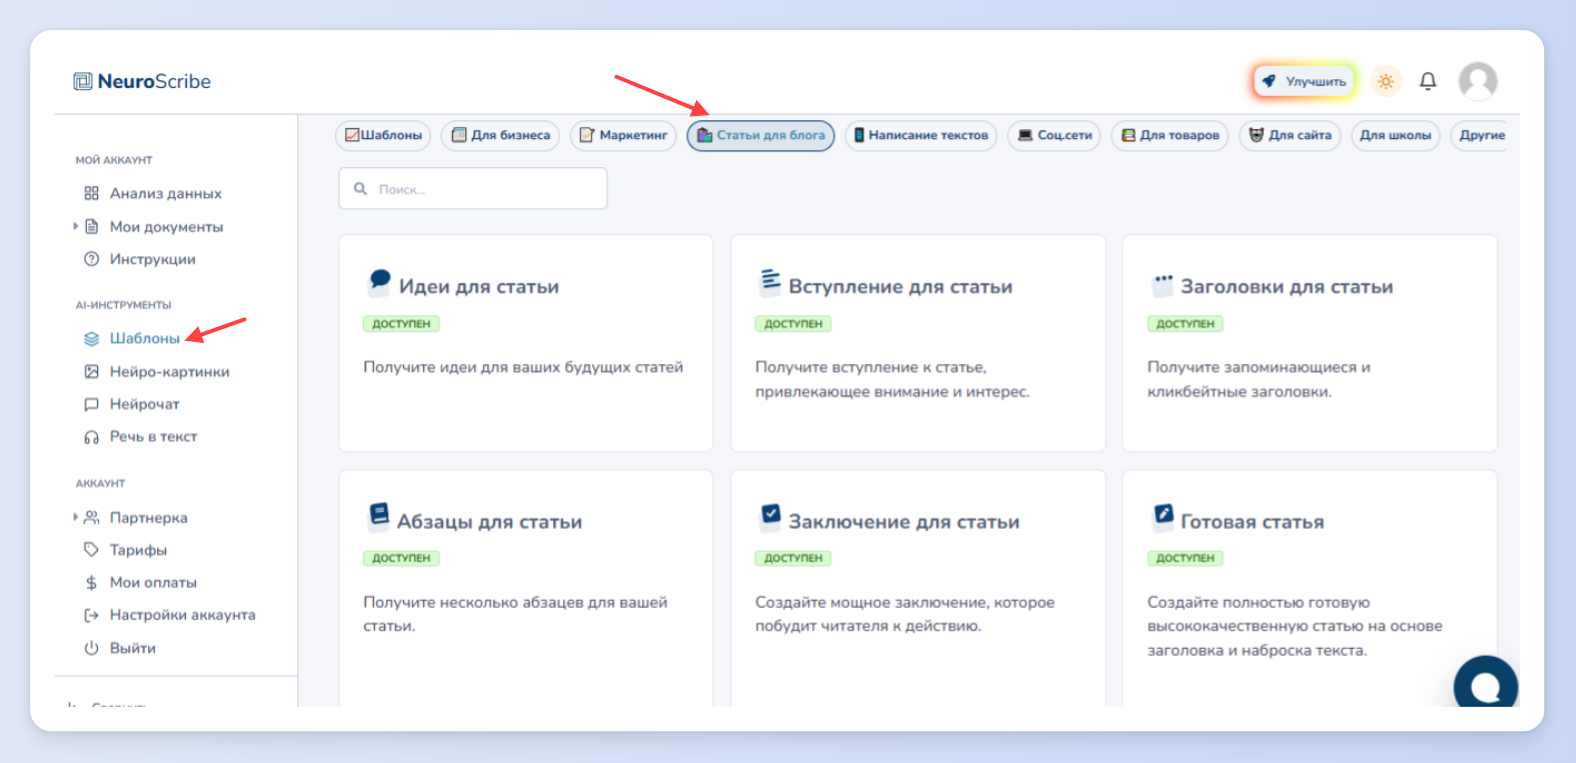Click the Тарифы tag icon
Image resolution: width=1576 pixels, height=763 pixels.
(x=92, y=550)
